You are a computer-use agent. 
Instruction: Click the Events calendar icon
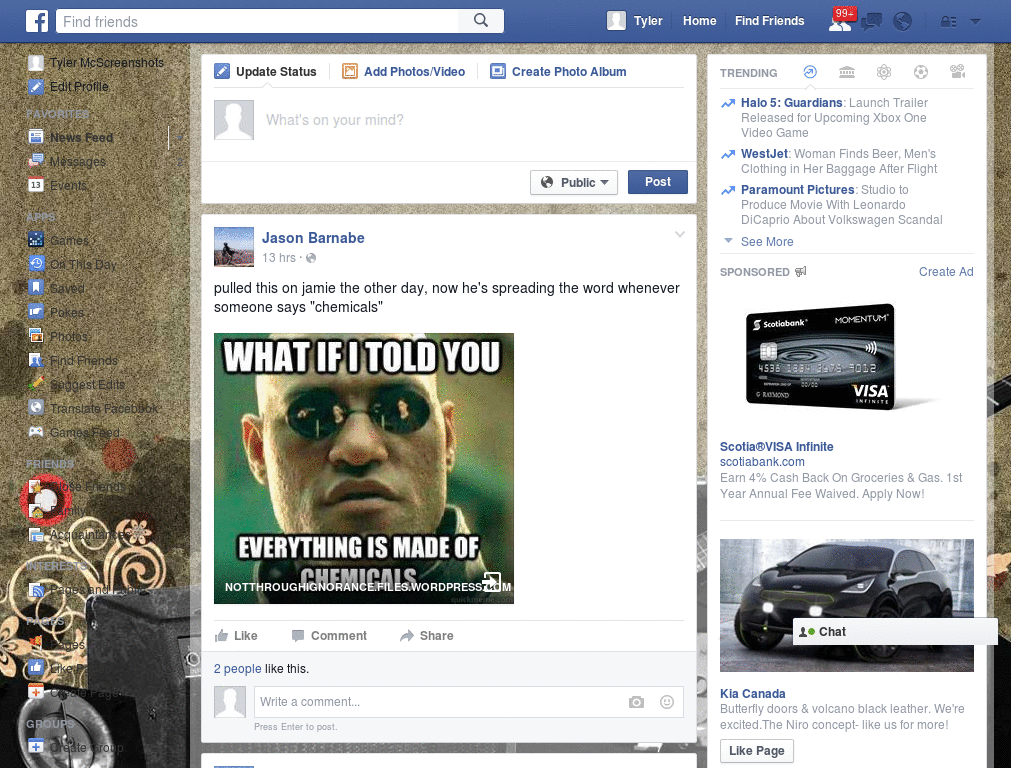[36, 185]
